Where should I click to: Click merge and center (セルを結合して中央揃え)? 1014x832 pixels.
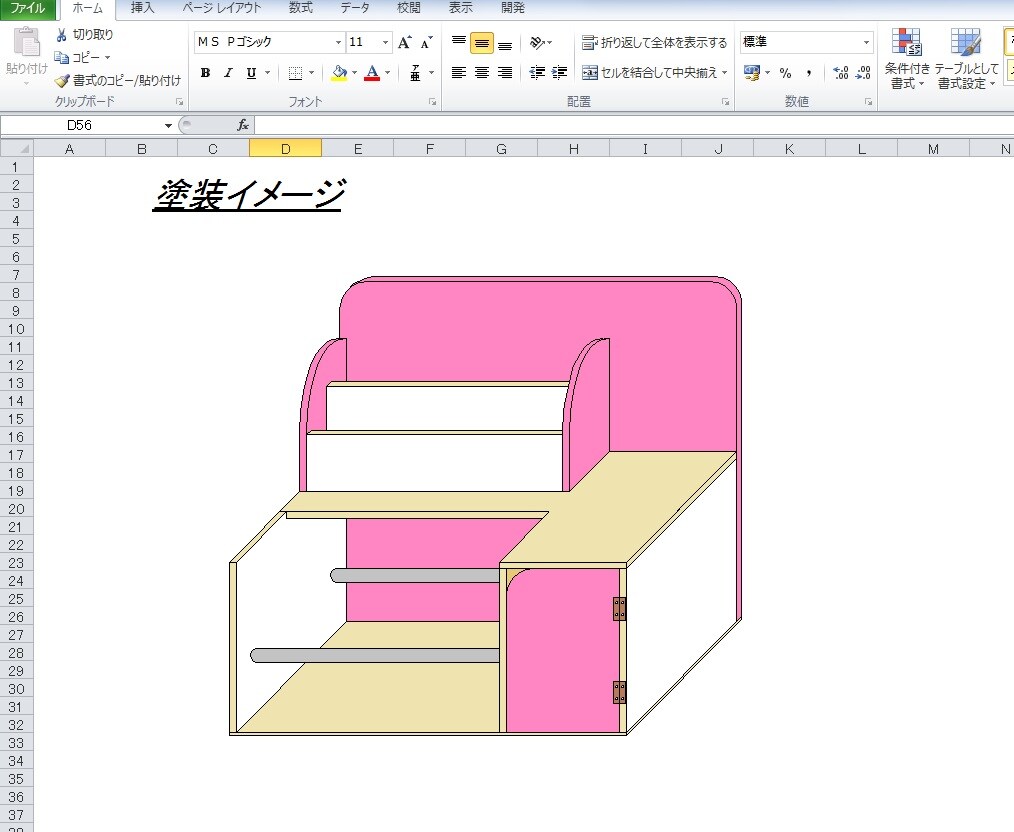650,72
